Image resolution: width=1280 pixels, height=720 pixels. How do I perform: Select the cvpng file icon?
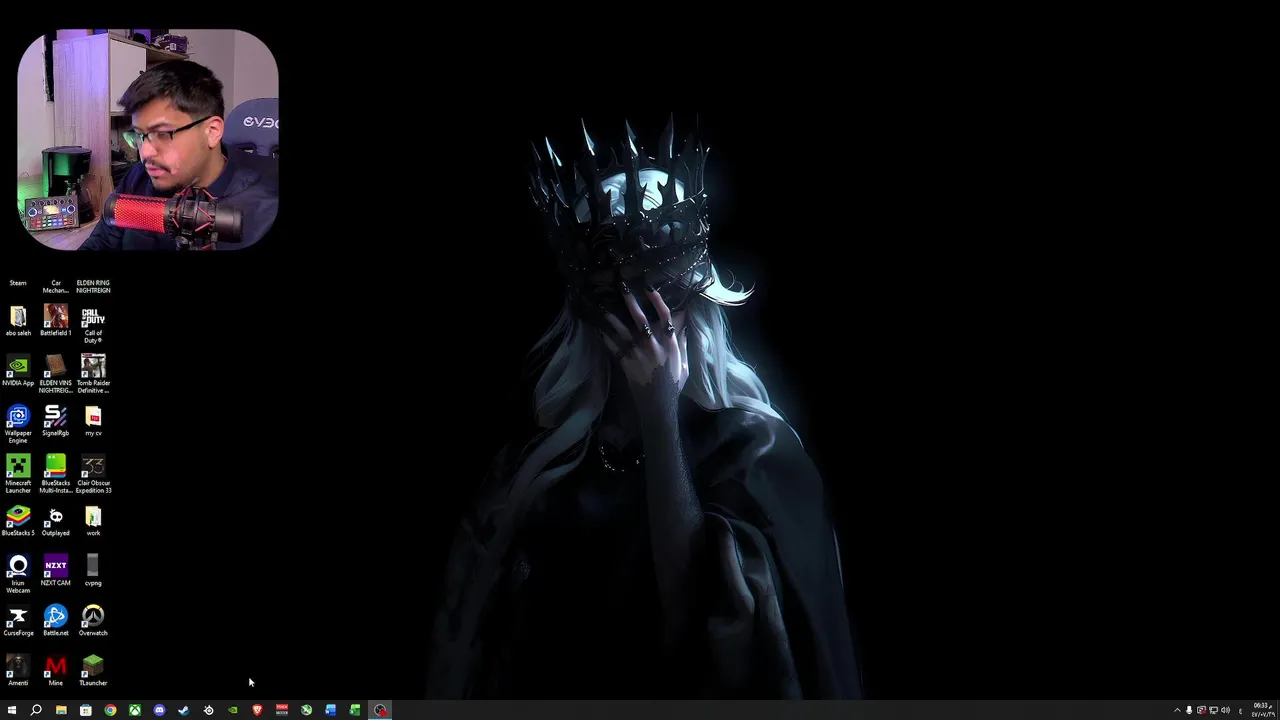tap(93, 571)
